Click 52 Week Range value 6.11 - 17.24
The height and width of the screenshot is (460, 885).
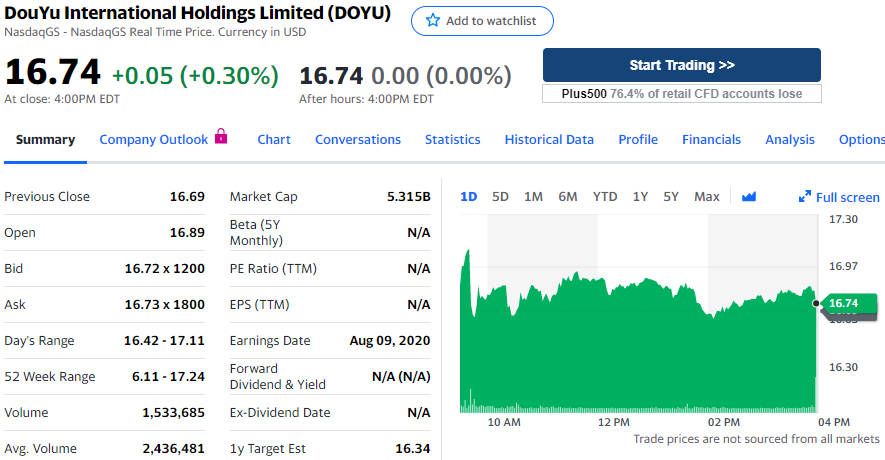point(168,376)
